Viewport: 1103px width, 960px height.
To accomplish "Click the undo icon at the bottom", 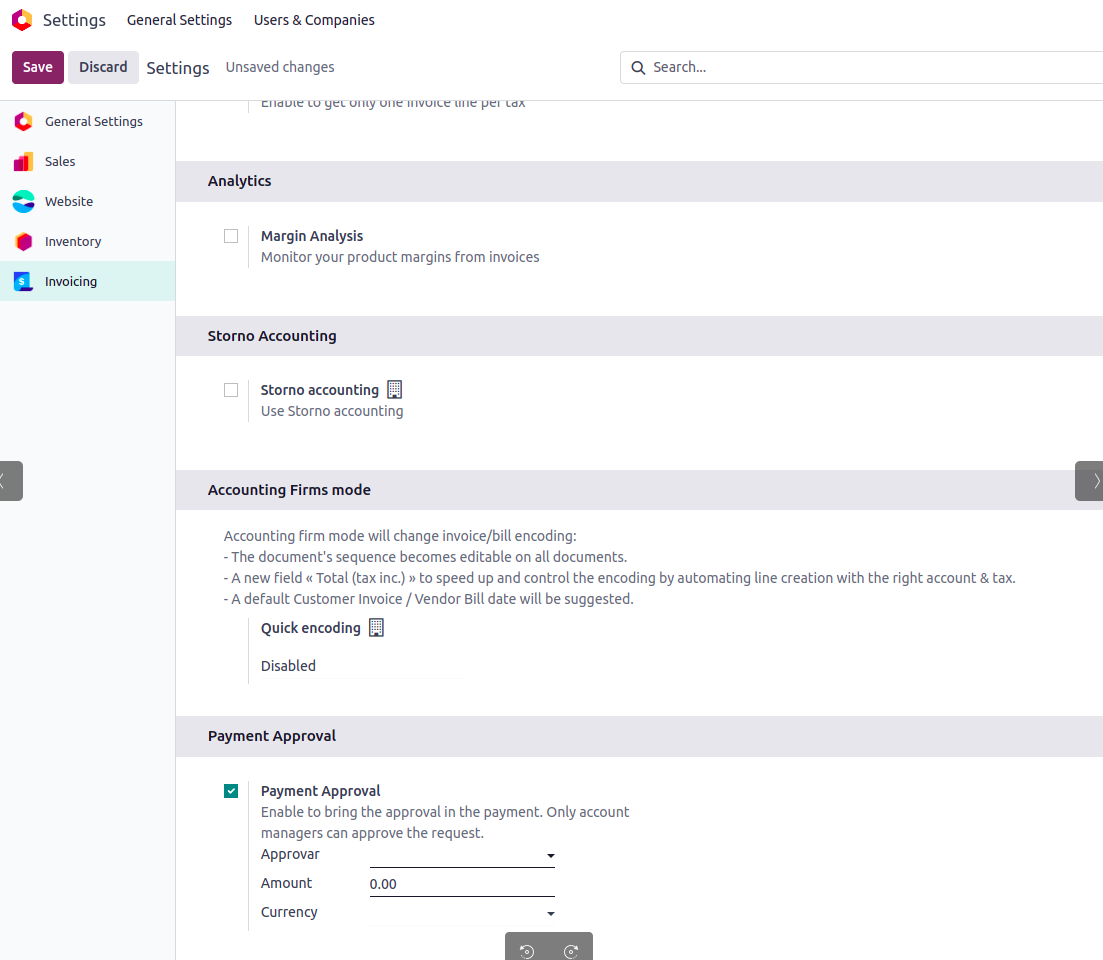I will tap(527, 951).
